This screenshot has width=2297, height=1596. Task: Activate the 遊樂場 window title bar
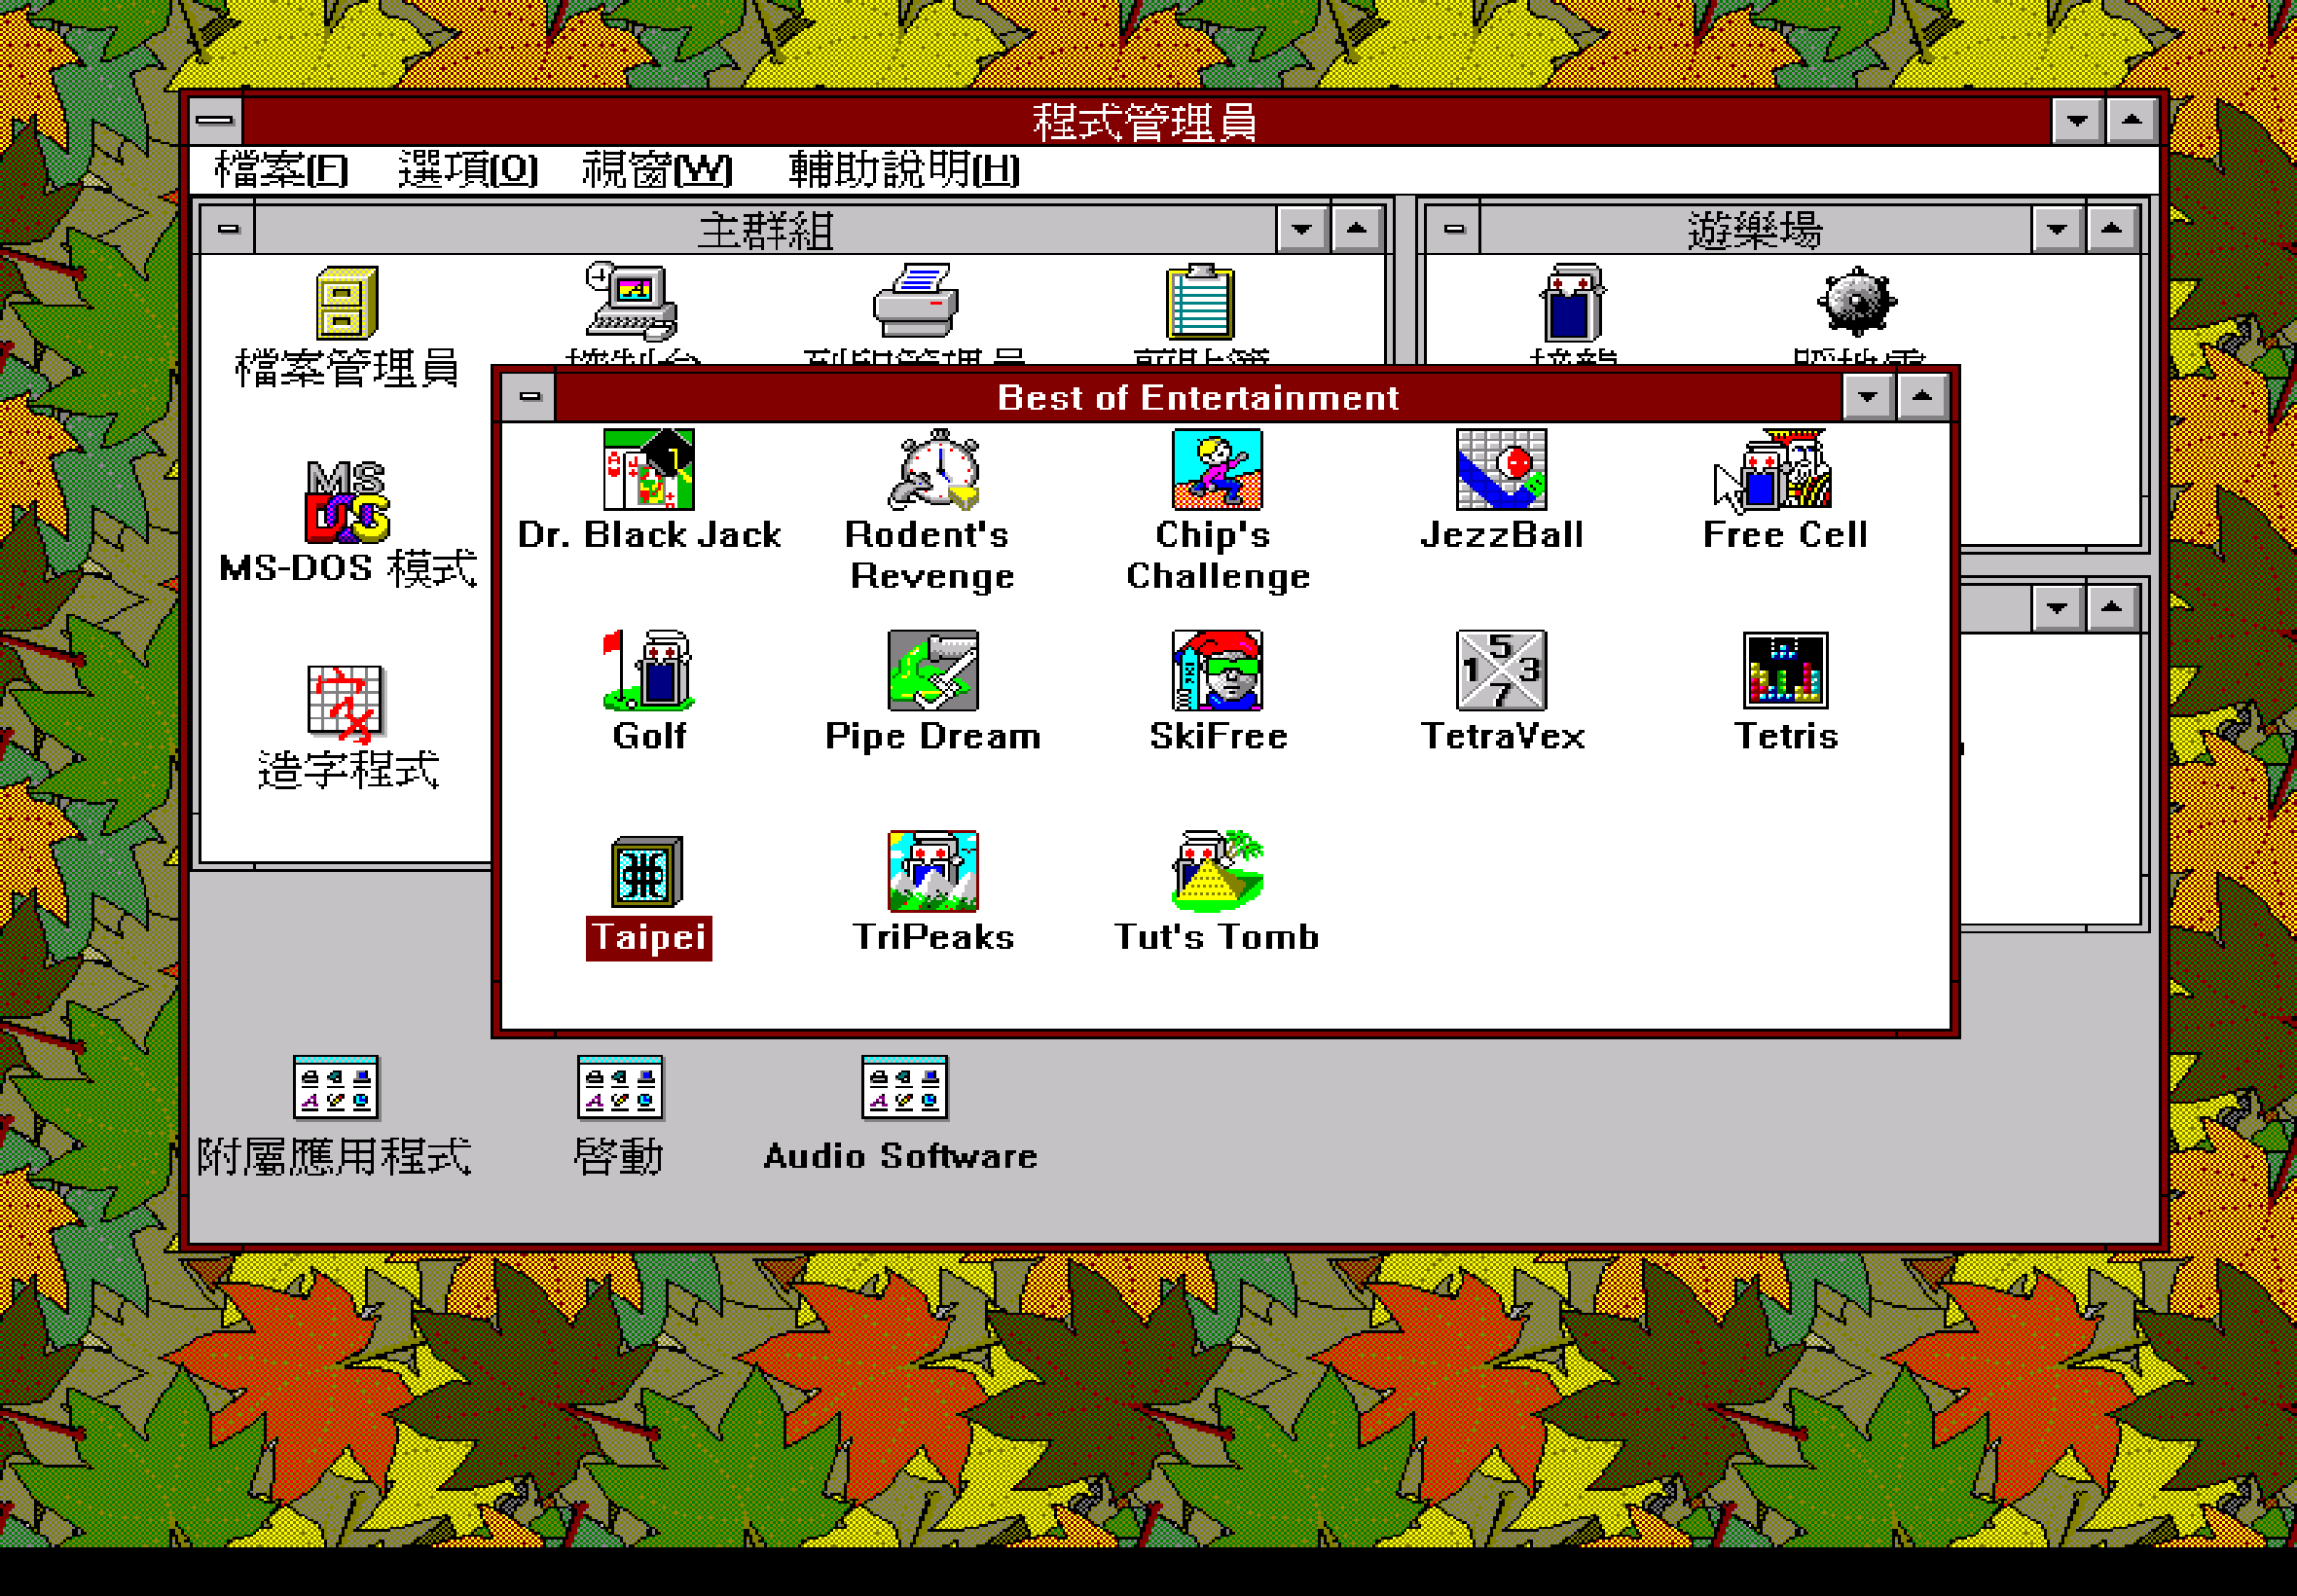tap(1755, 229)
